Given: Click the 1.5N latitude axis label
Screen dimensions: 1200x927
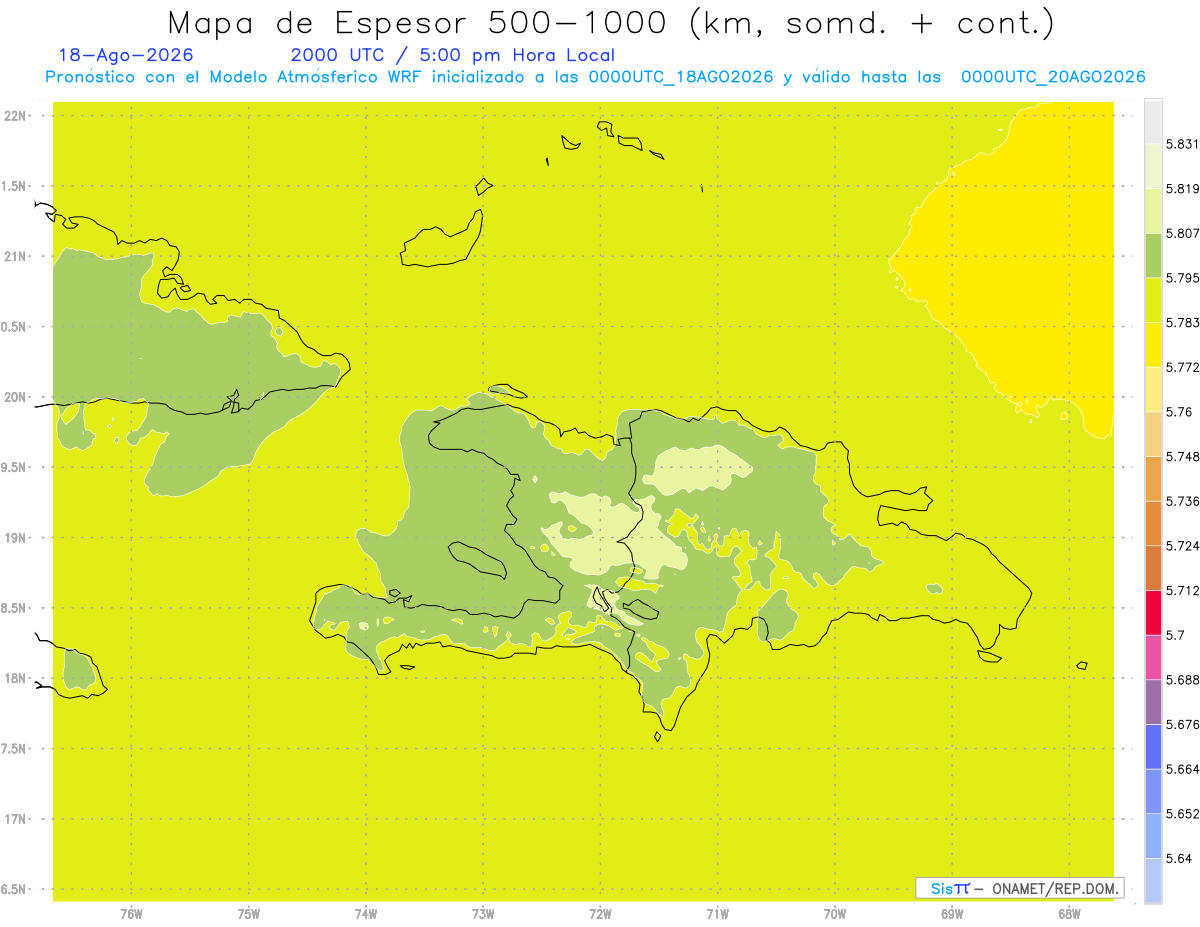Looking at the screenshot, I should (x=14, y=186).
